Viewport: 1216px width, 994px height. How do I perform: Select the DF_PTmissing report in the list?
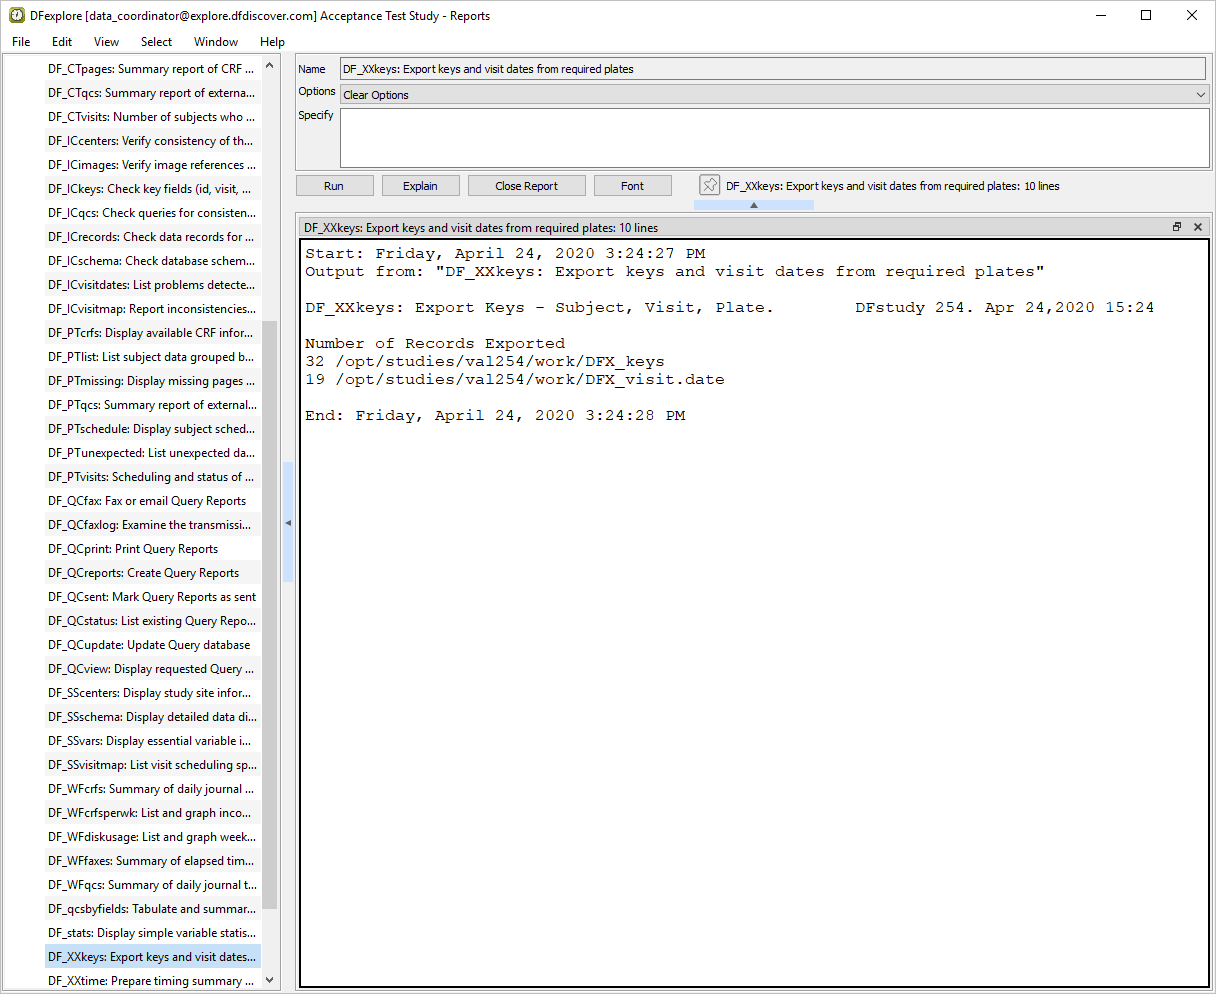click(150, 381)
